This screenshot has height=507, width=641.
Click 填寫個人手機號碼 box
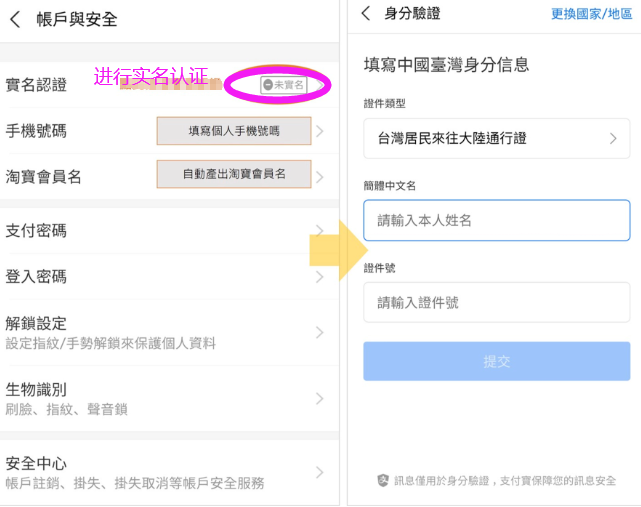[234, 131]
